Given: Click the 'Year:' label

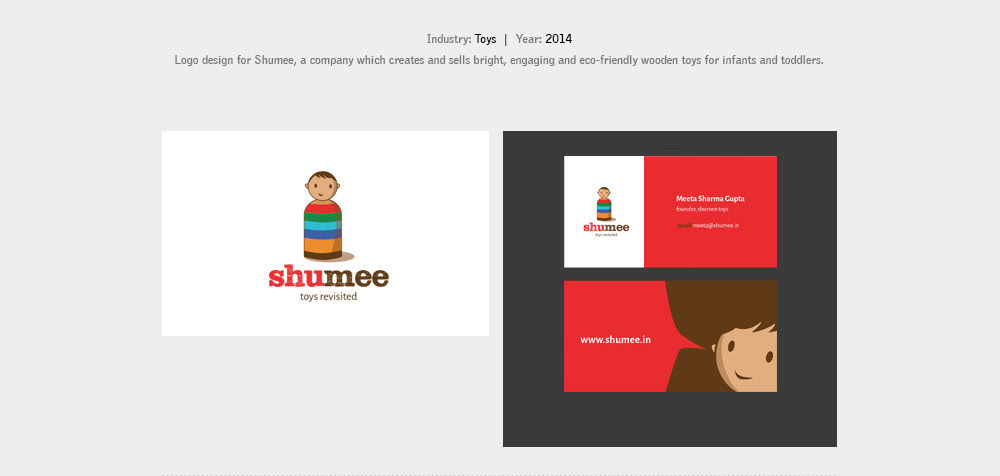Looking at the screenshot, I should pyautogui.click(x=529, y=40).
